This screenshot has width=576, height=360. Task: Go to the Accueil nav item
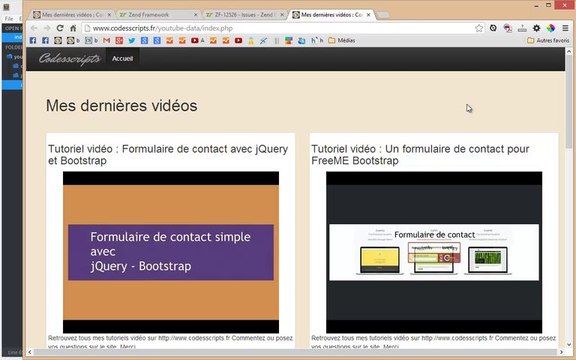(122, 58)
